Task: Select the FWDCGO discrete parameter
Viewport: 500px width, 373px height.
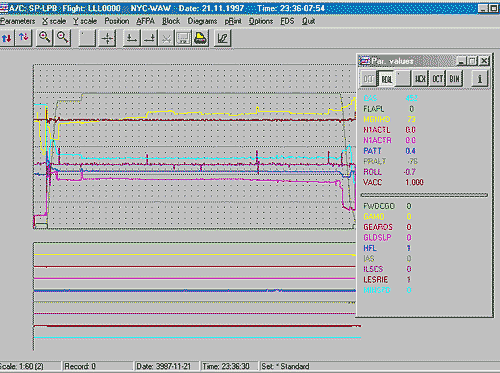Action: 379,206
